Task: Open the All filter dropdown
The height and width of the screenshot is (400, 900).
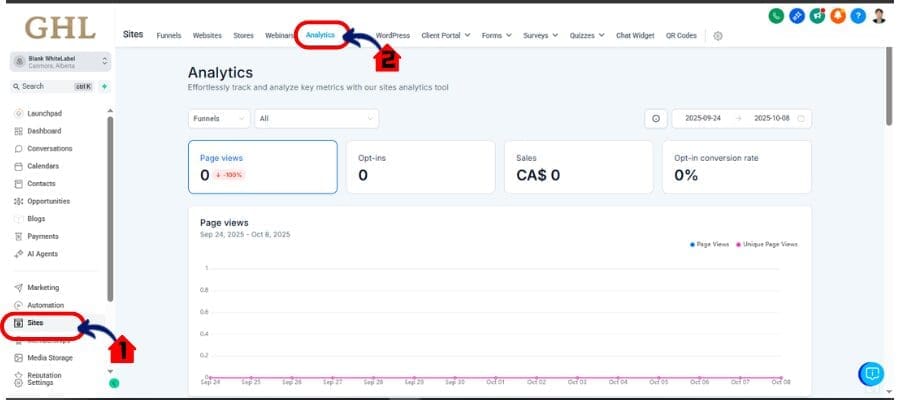Action: point(316,118)
